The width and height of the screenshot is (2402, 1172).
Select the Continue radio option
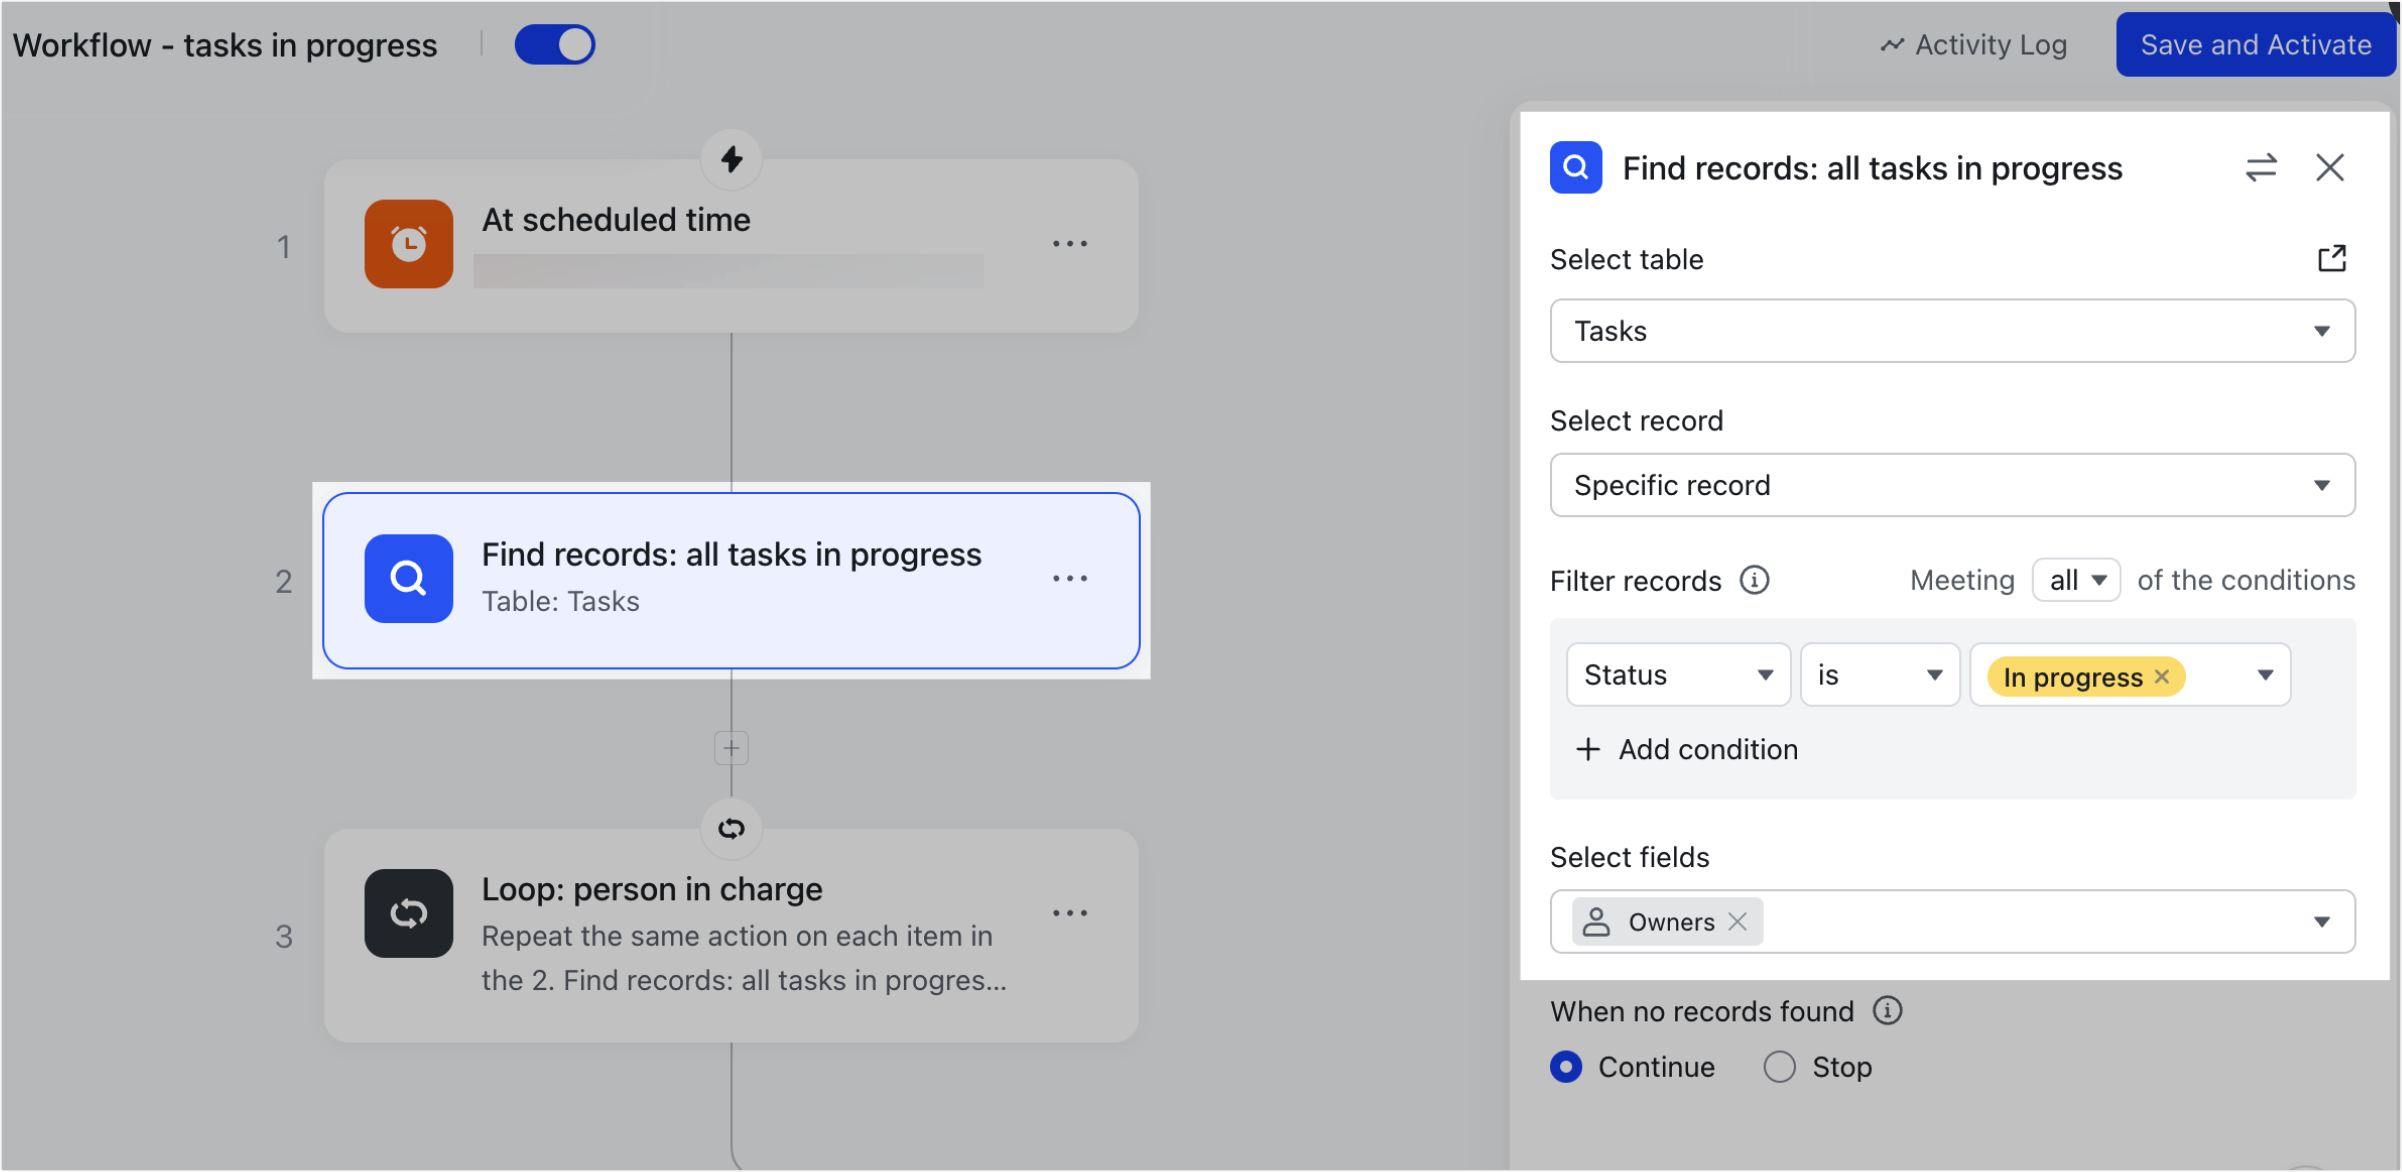[1567, 1067]
